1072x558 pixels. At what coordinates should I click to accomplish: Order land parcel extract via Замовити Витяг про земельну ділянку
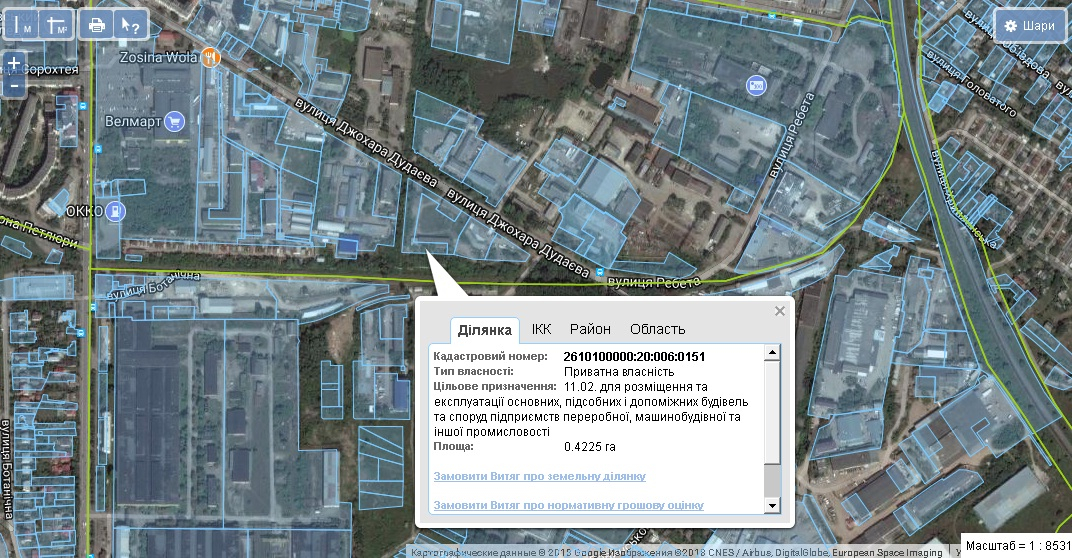point(539,476)
